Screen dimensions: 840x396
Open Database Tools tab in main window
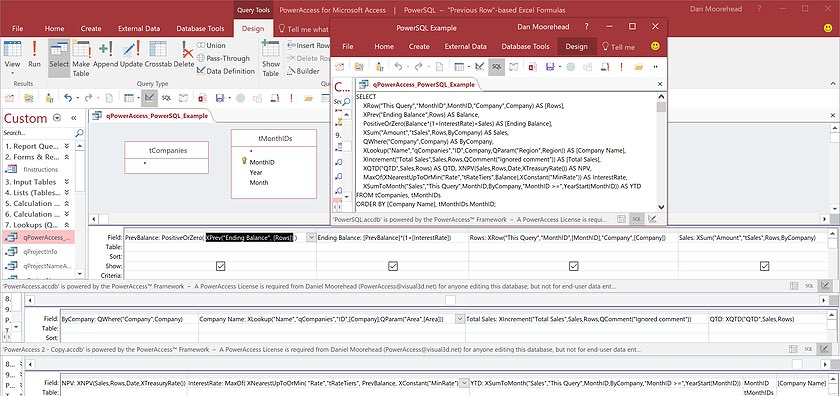(x=200, y=29)
